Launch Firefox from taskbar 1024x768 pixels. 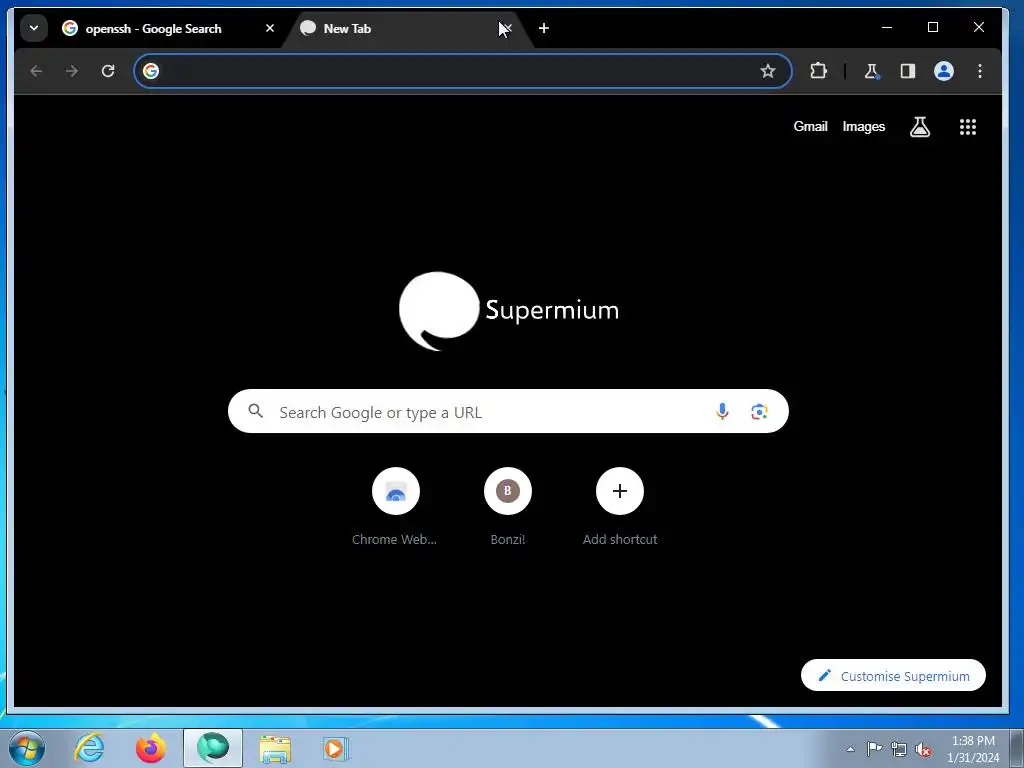tap(151, 748)
